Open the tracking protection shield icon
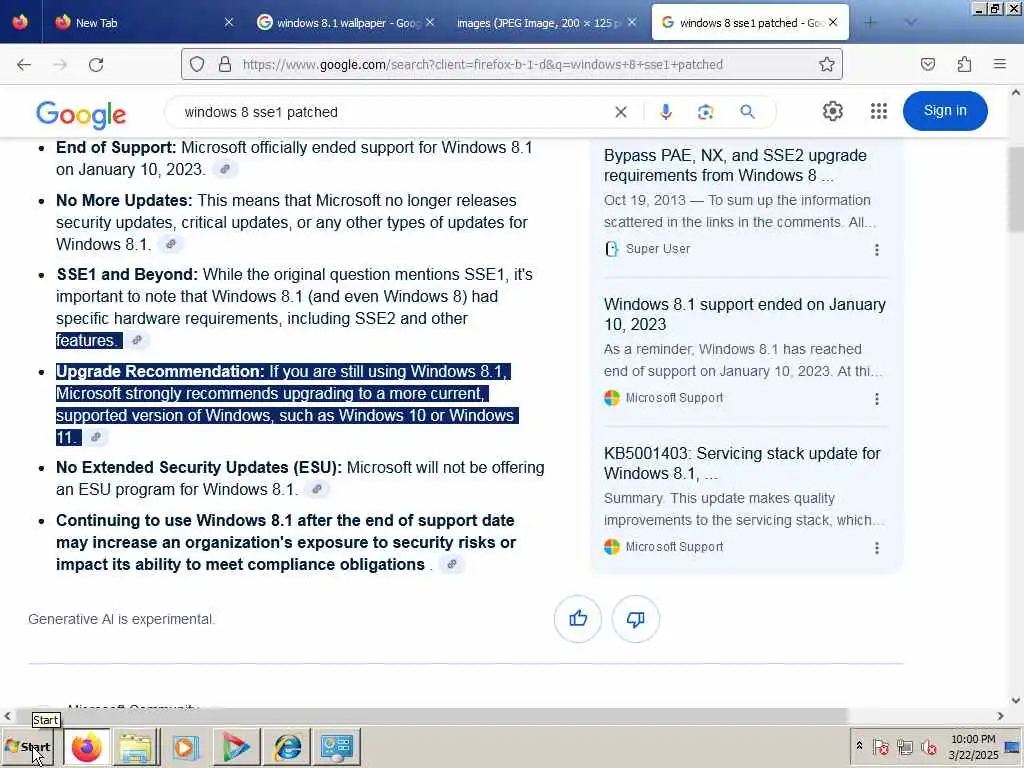 197,64
